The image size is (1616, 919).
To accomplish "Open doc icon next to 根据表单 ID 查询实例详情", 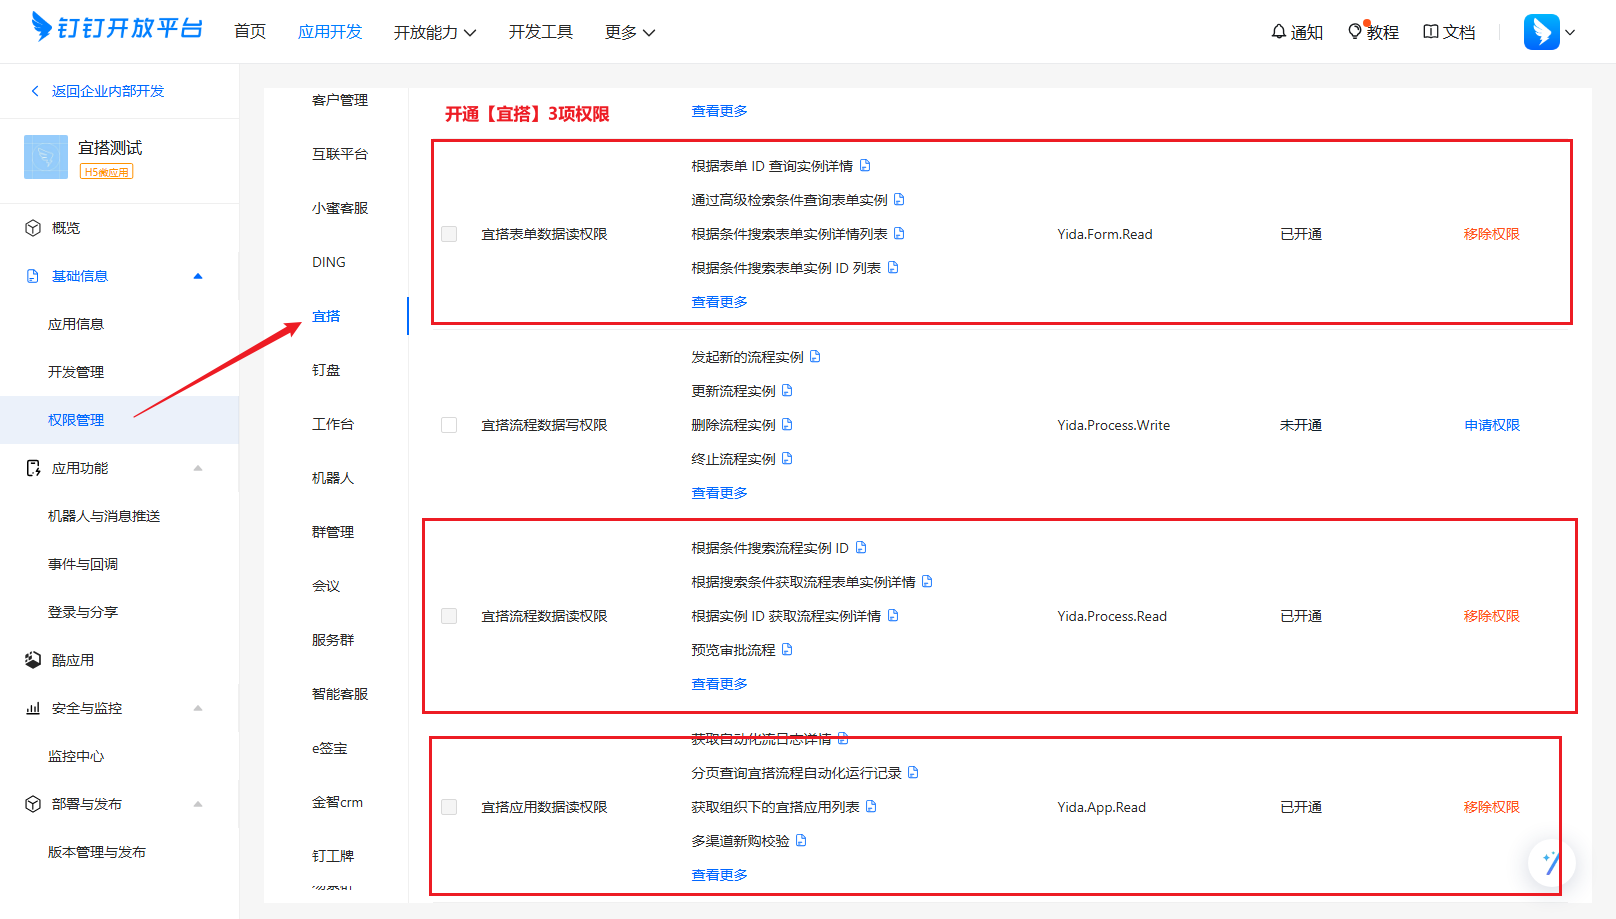I will pos(865,166).
